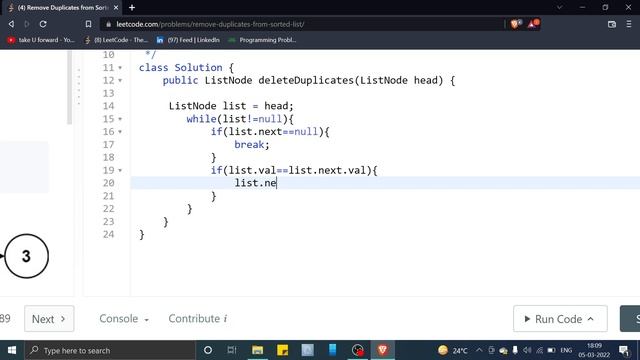Screen dimensions: 640x360
Task: Collapse code fold at line 12
Action: (x=120, y=80)
